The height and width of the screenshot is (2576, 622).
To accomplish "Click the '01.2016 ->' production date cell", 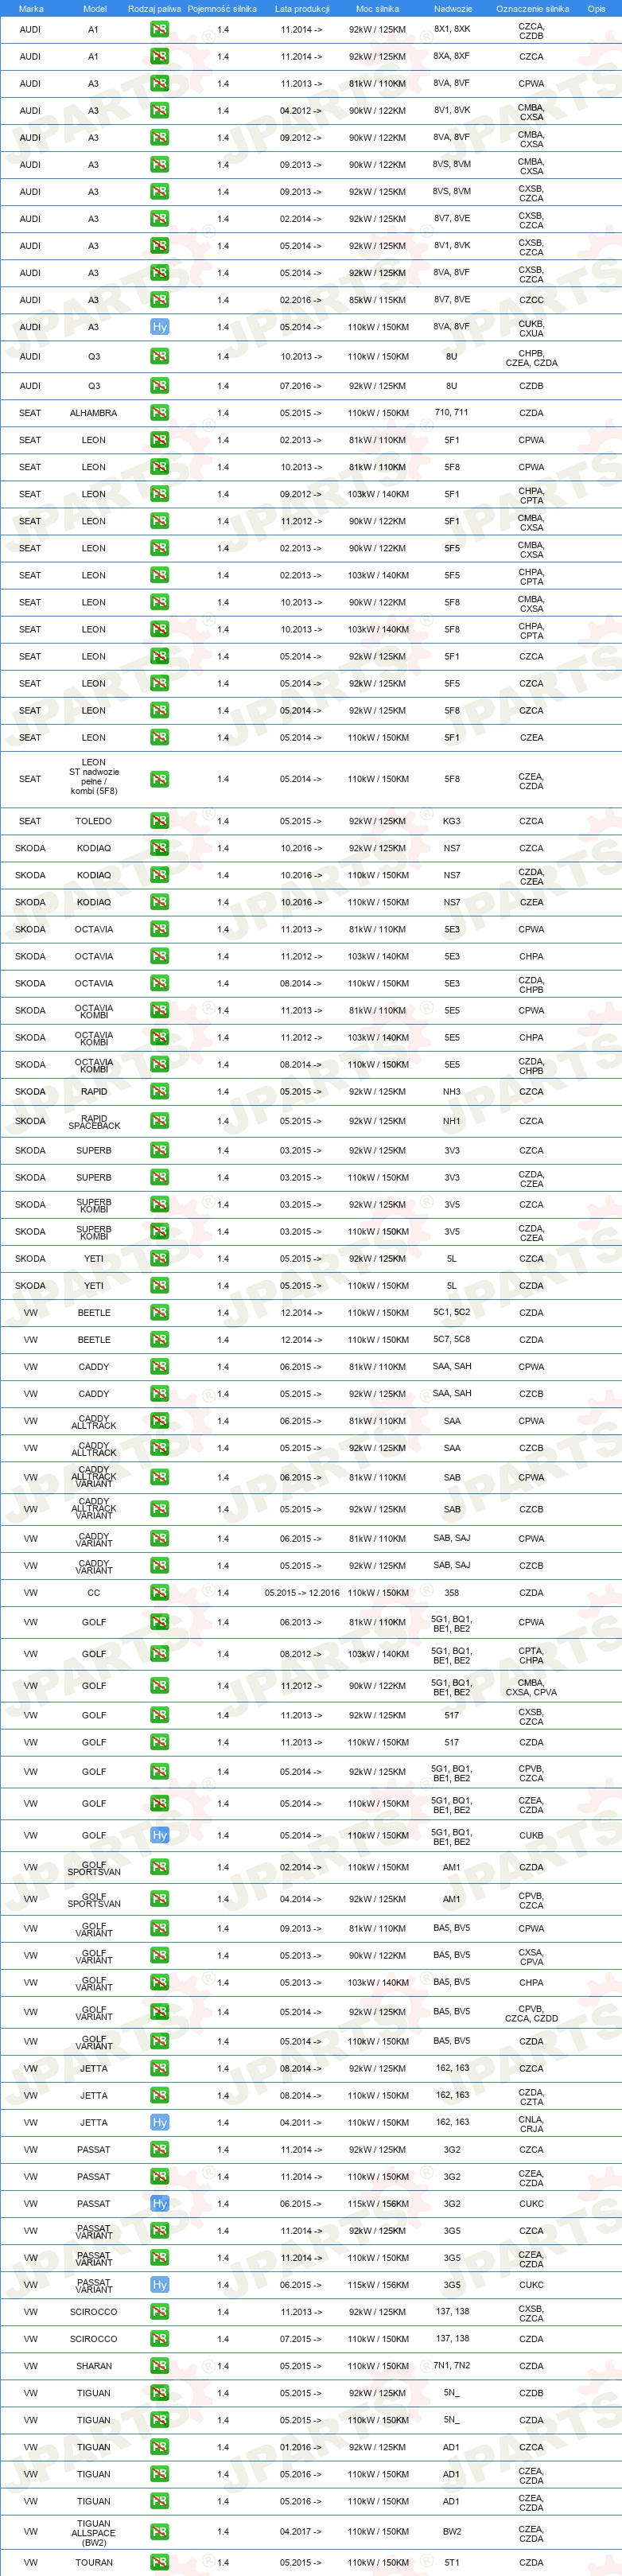I will (x=301, y=2447).
